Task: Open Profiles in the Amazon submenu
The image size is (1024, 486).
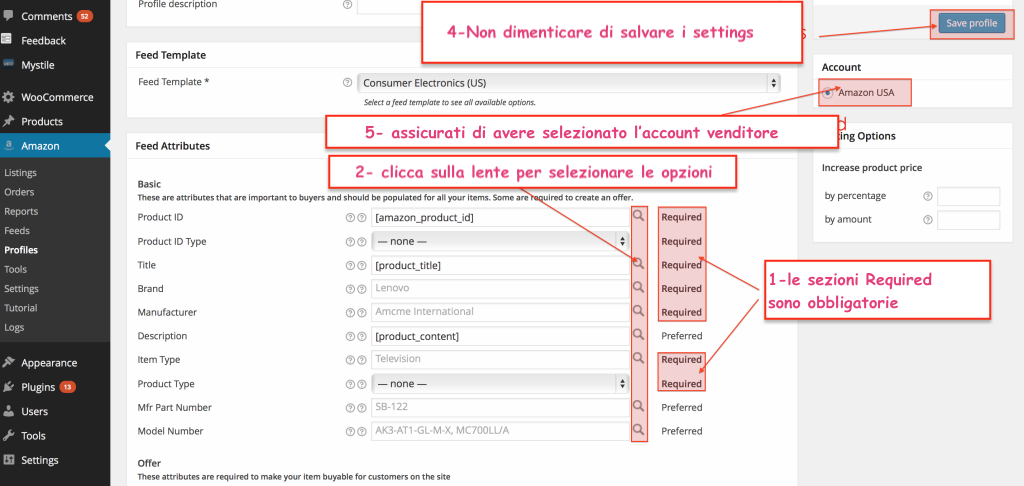Action: 21,250
